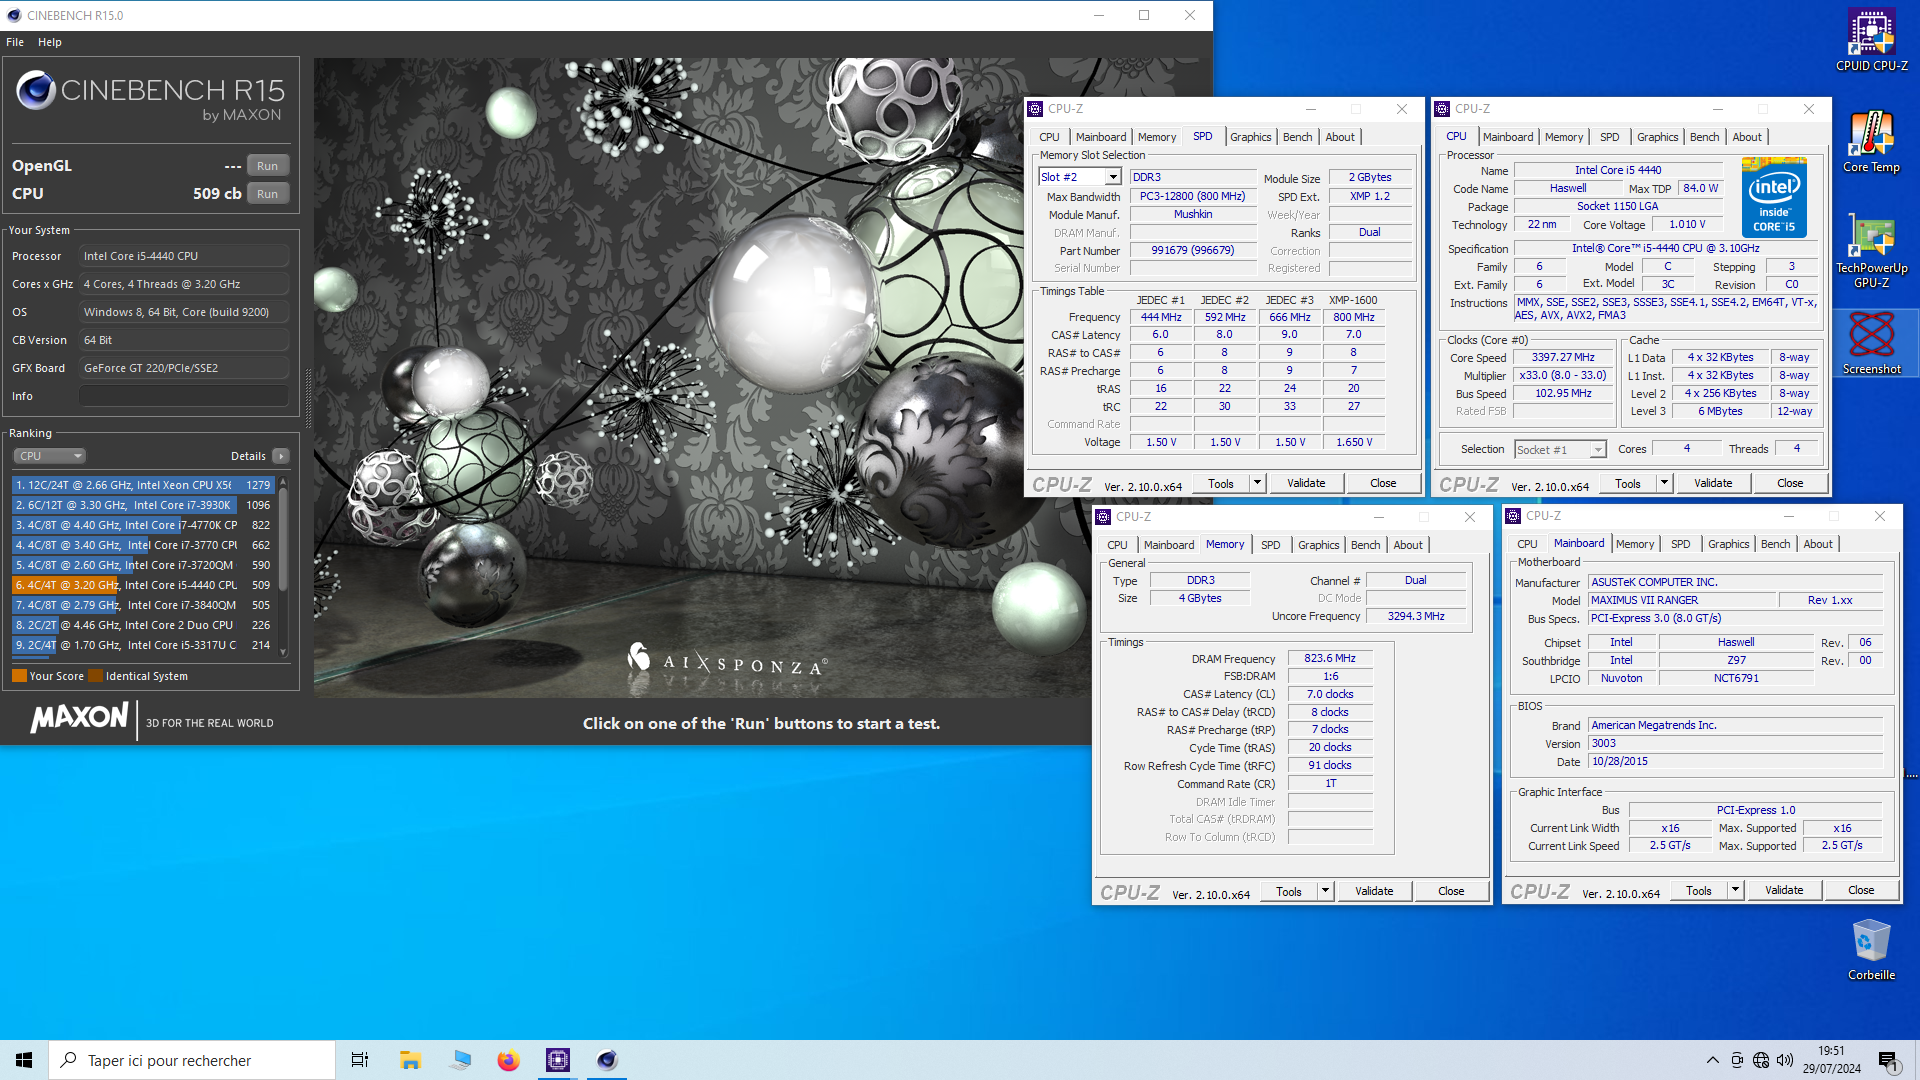Screen dimensions: 1920x1080
Task: Select the Core i5-4440 ranking entry
Action: click(x=142, y=585)
